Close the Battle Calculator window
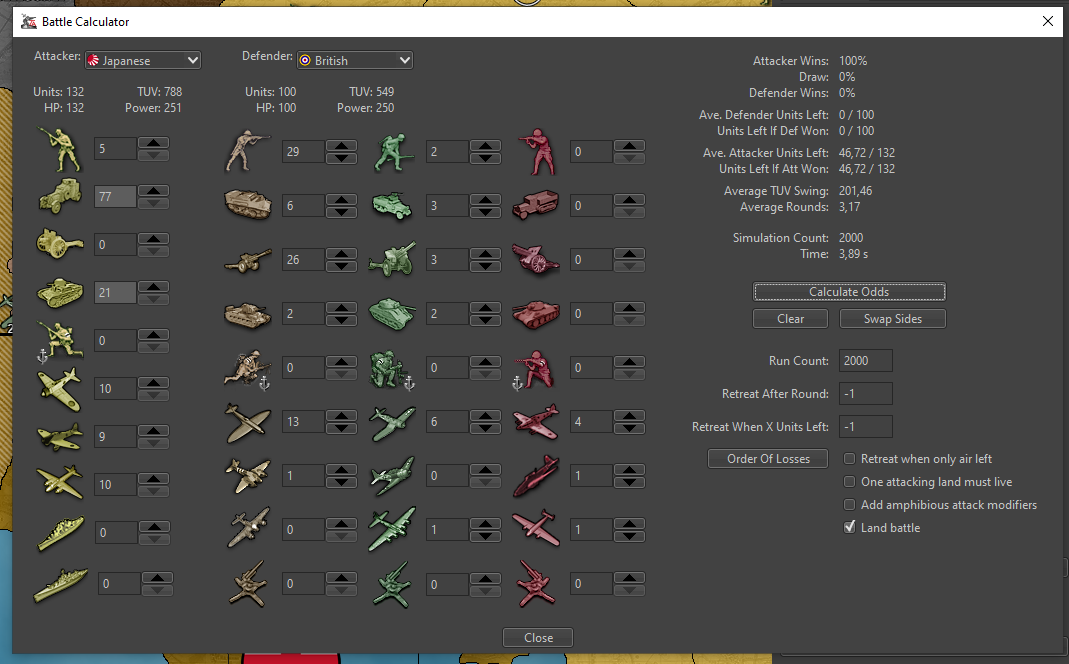 coord(1048,21)
